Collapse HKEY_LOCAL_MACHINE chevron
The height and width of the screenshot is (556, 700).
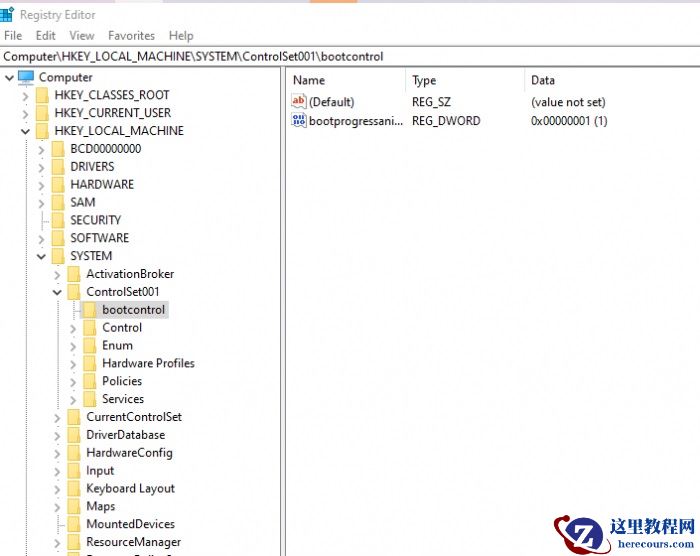pyautogui.click(x=25, y=132)
